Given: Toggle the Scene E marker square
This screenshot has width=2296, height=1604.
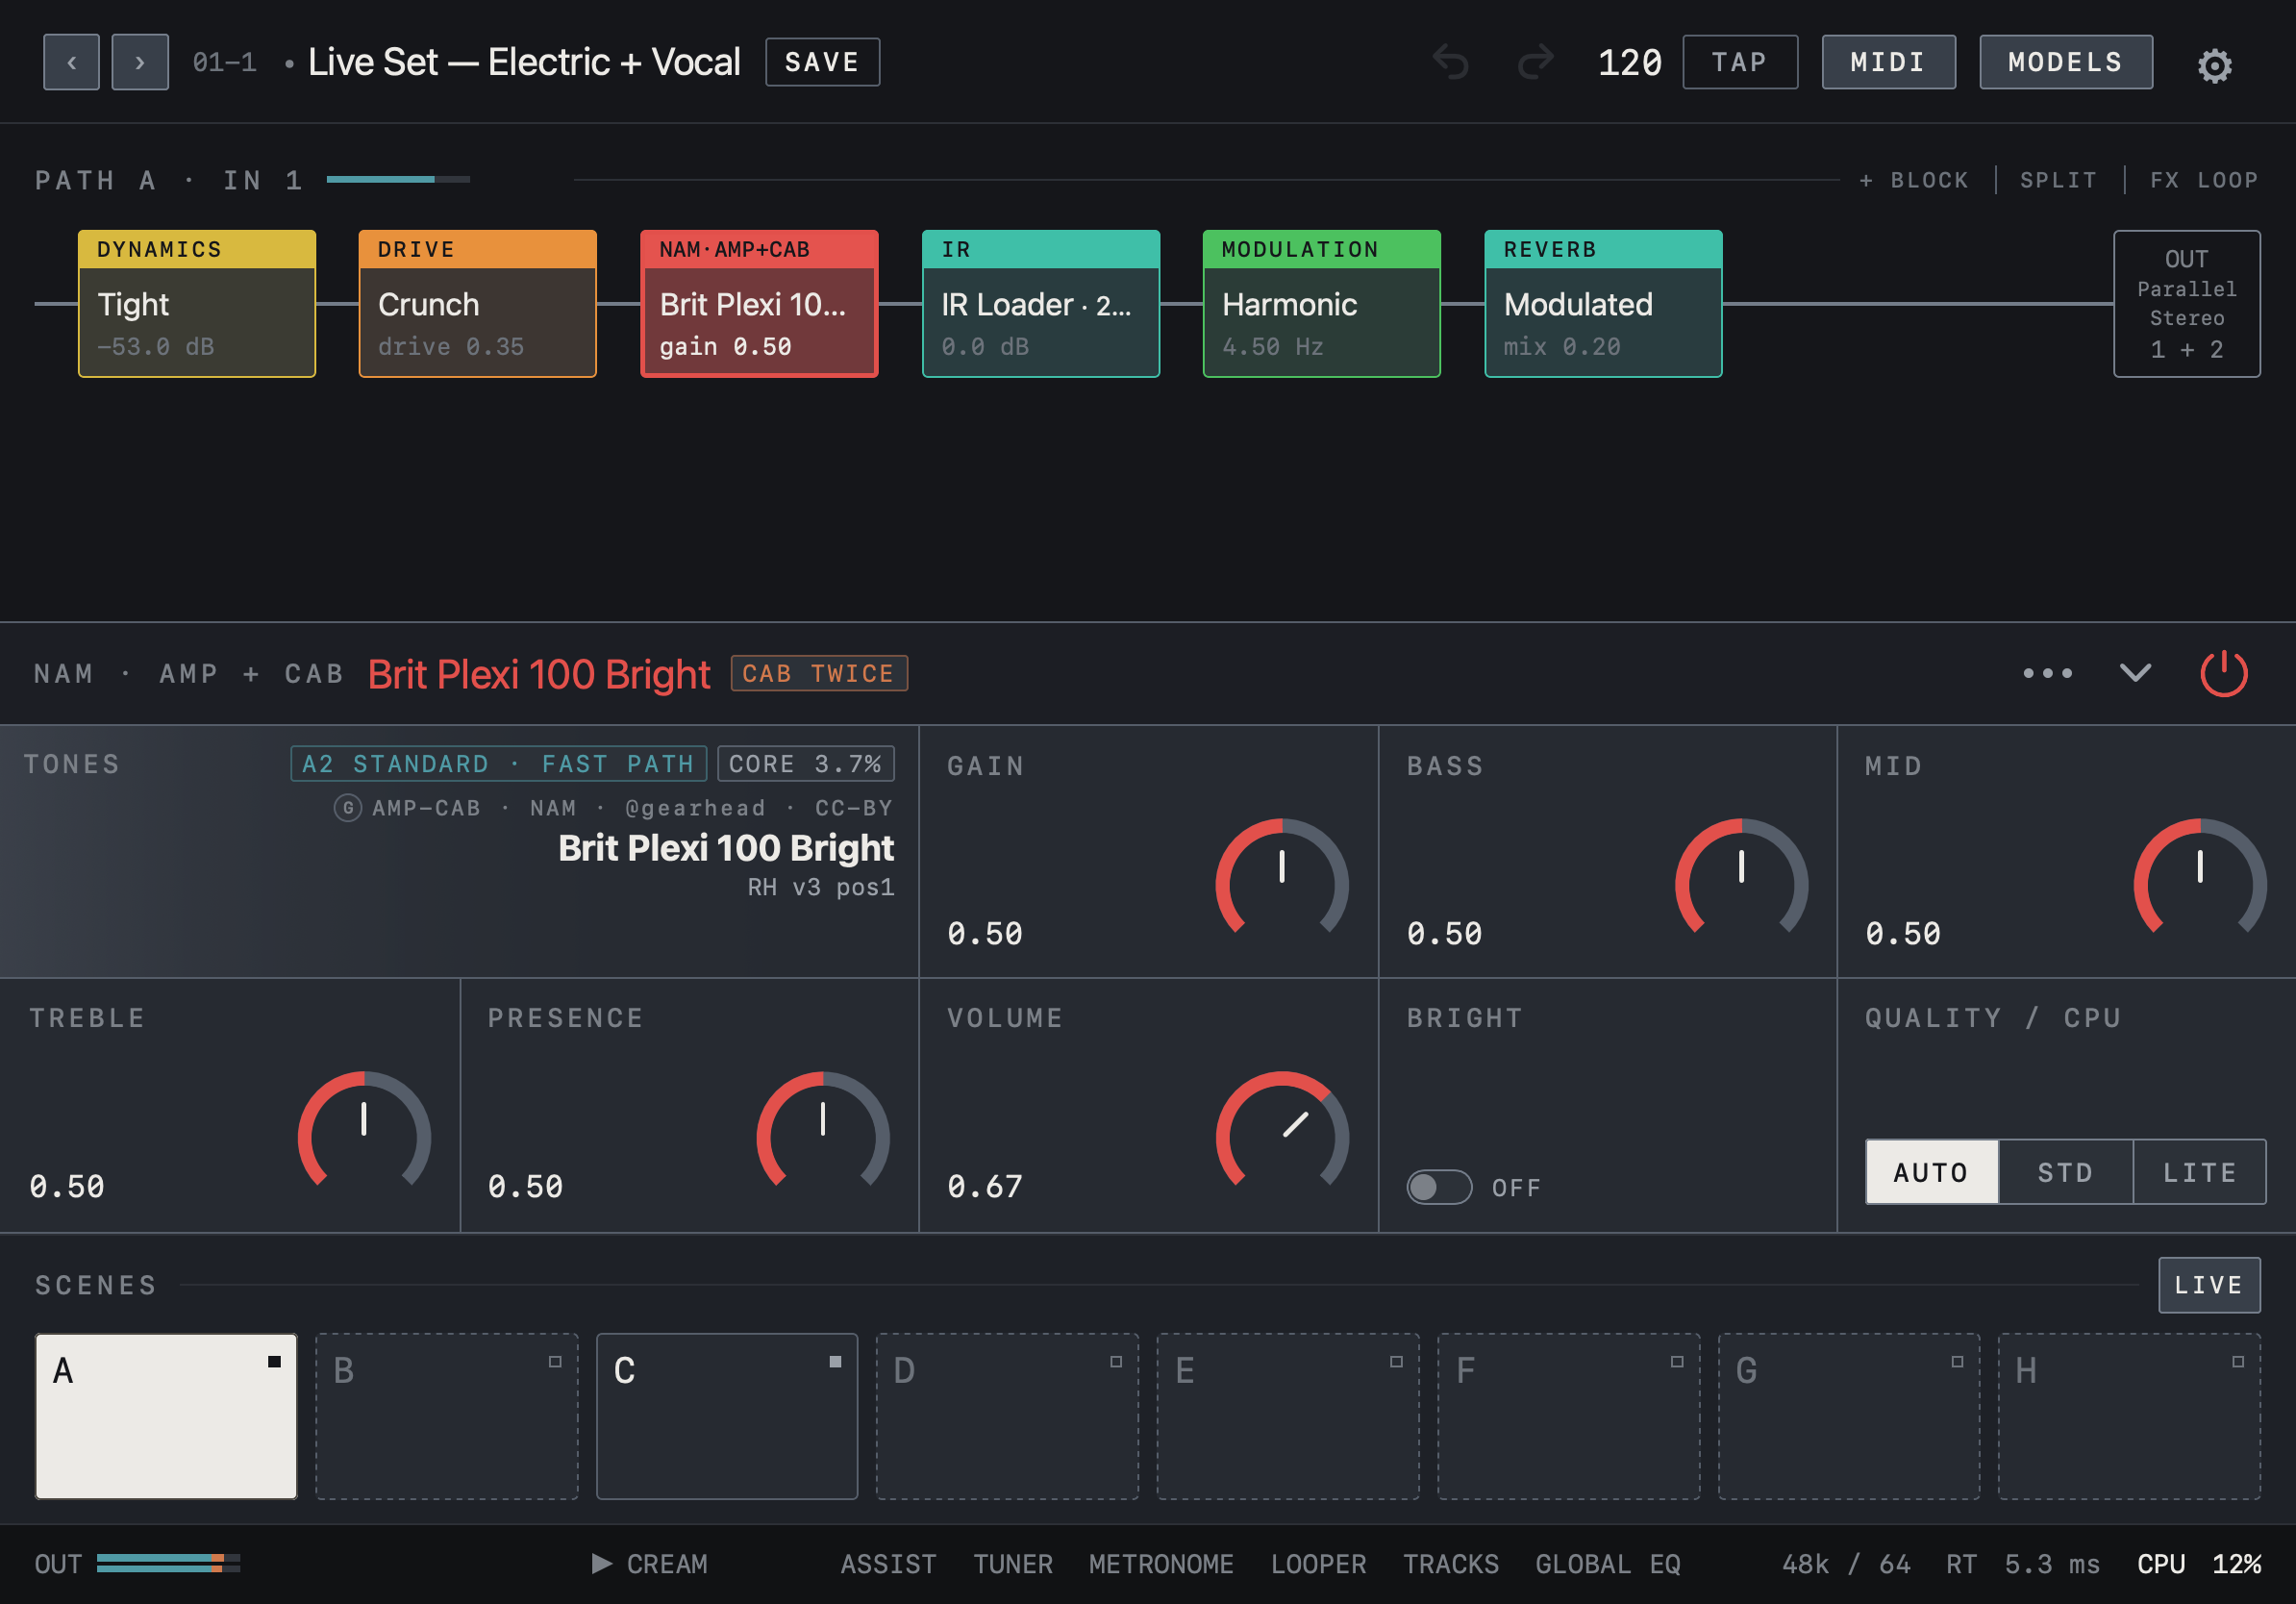Looking at the screenshot, I should click(x=1396, y=1361).
